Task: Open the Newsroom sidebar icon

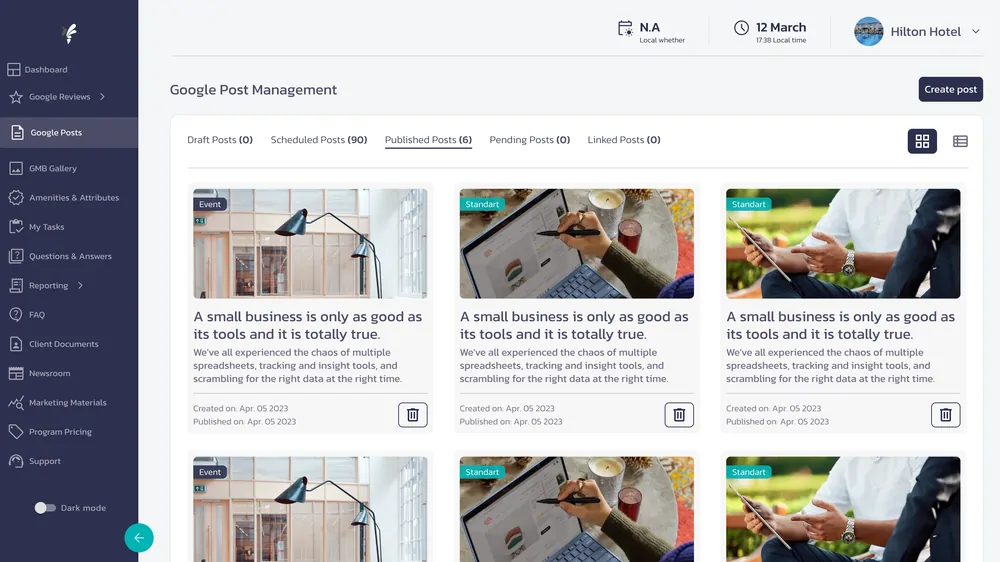Action: [16, 373]
